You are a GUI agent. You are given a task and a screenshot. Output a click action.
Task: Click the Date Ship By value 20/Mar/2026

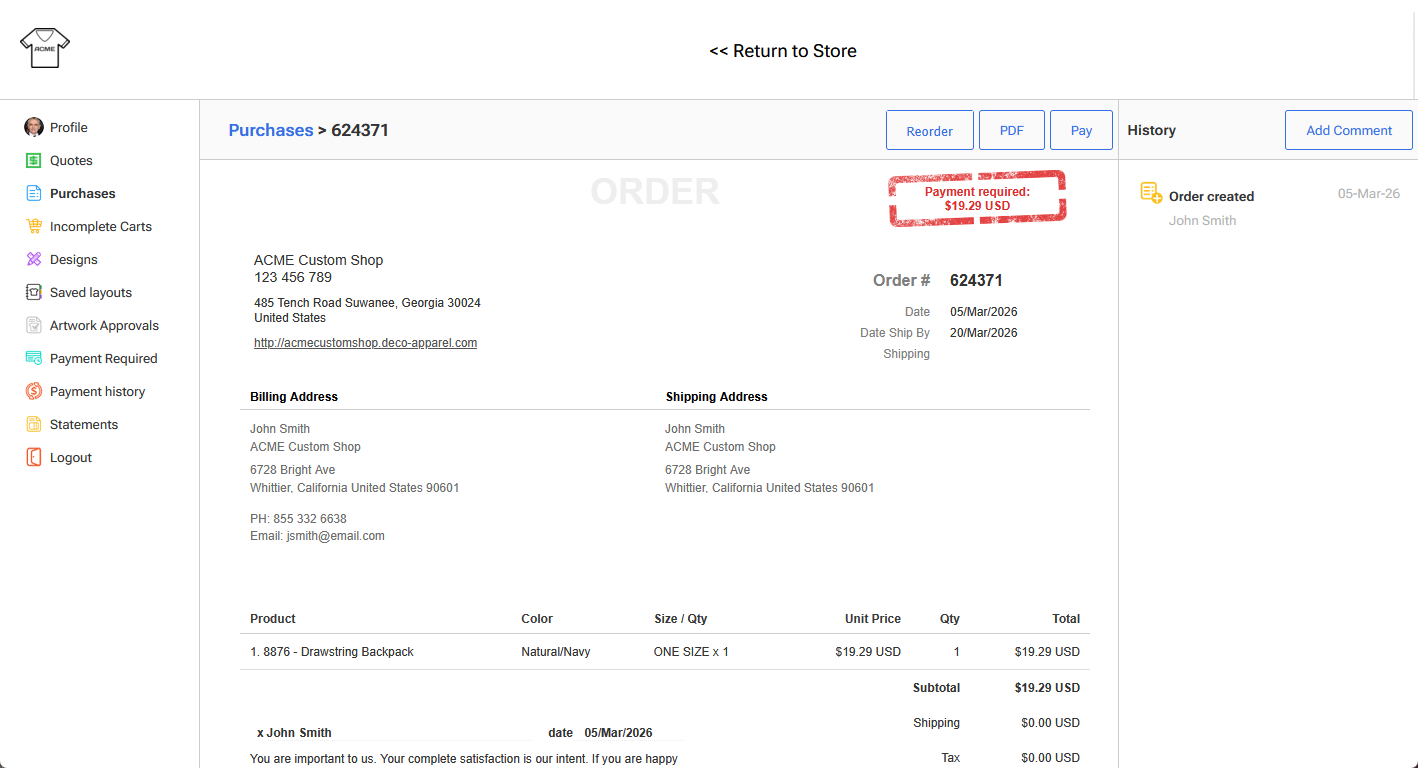[x=984, y=333]
